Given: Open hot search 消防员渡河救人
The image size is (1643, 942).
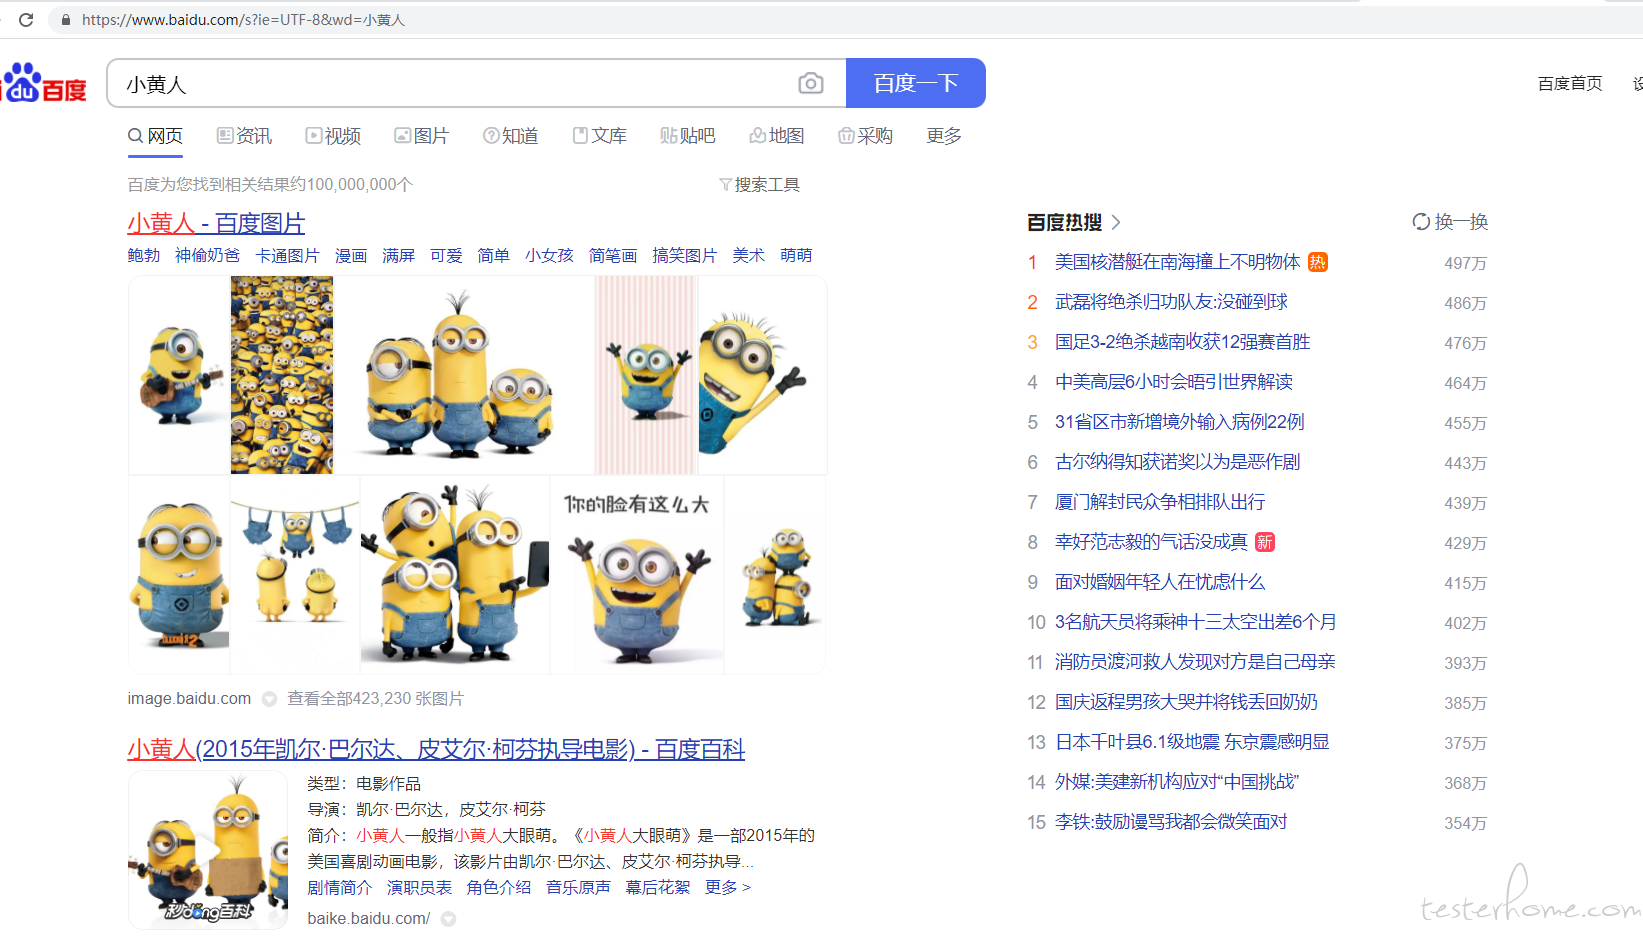Looking at the screenshot, I should point(1195,662).
